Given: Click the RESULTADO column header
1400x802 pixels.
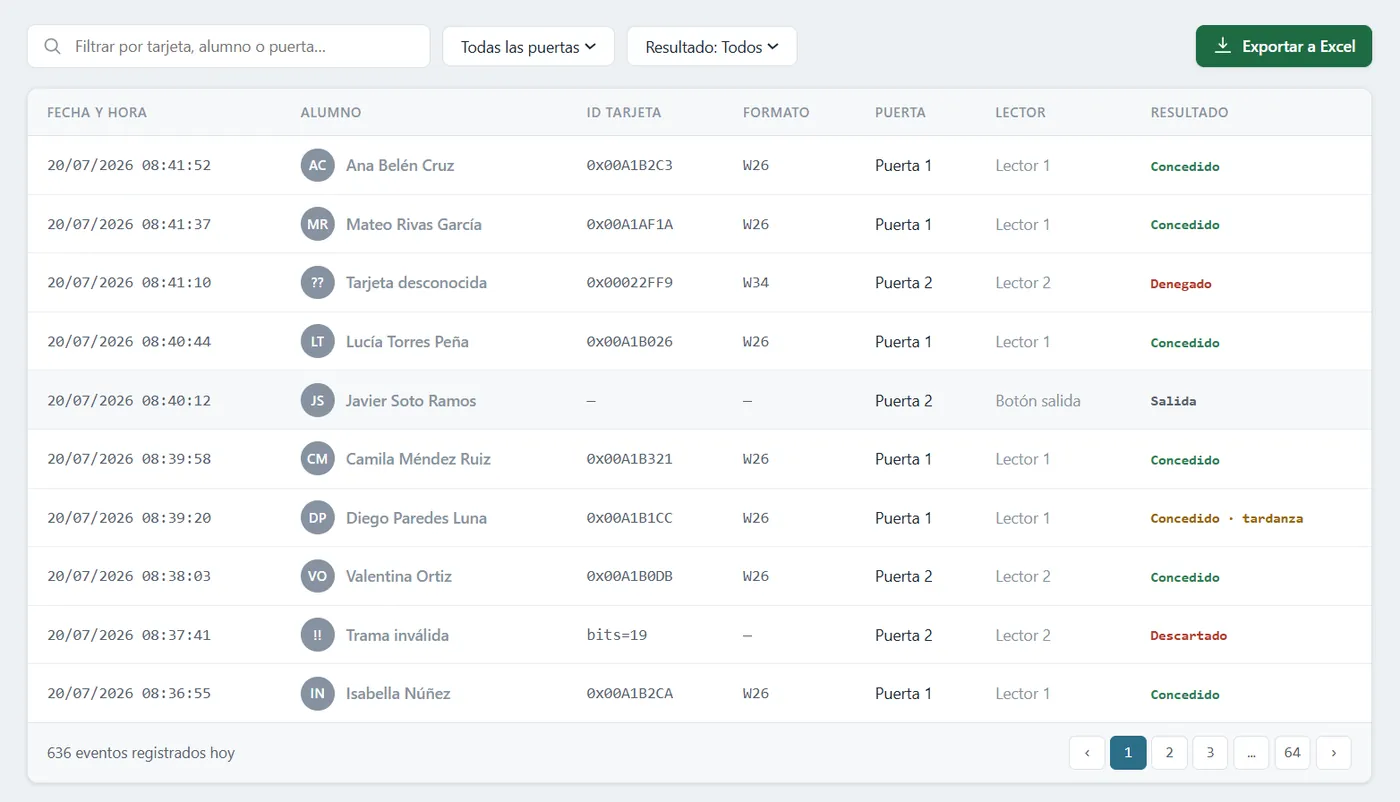Looking at the screenshot, I should tap(1190, 112).
